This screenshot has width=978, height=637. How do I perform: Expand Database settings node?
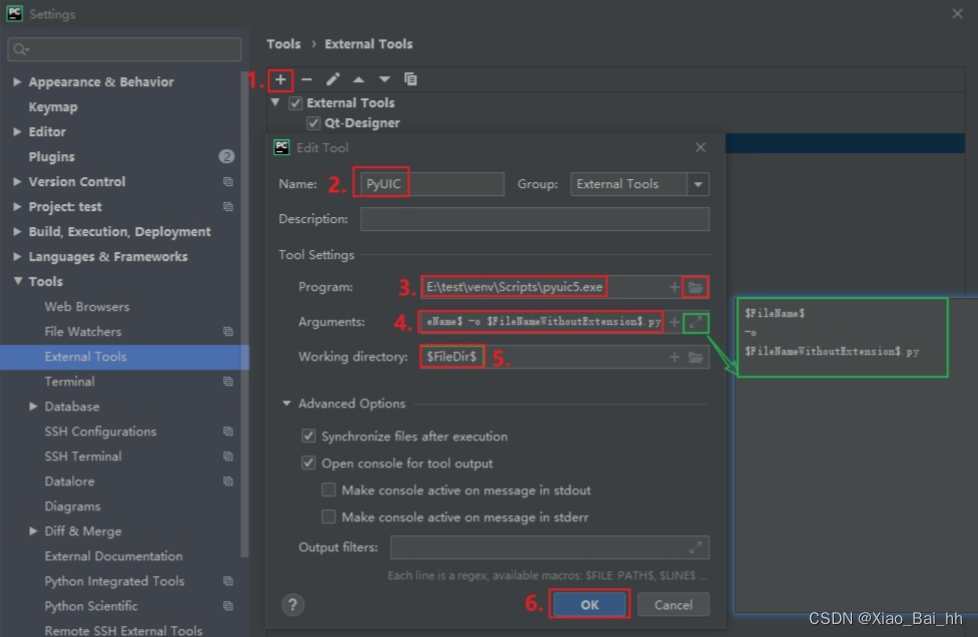coord(33,406)
